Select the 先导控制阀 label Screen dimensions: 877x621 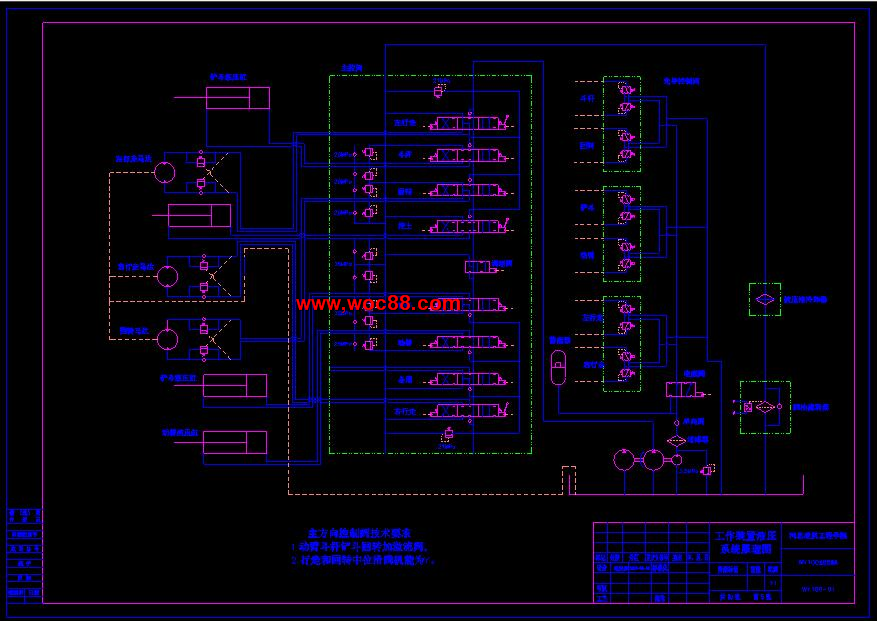[682, 81]
